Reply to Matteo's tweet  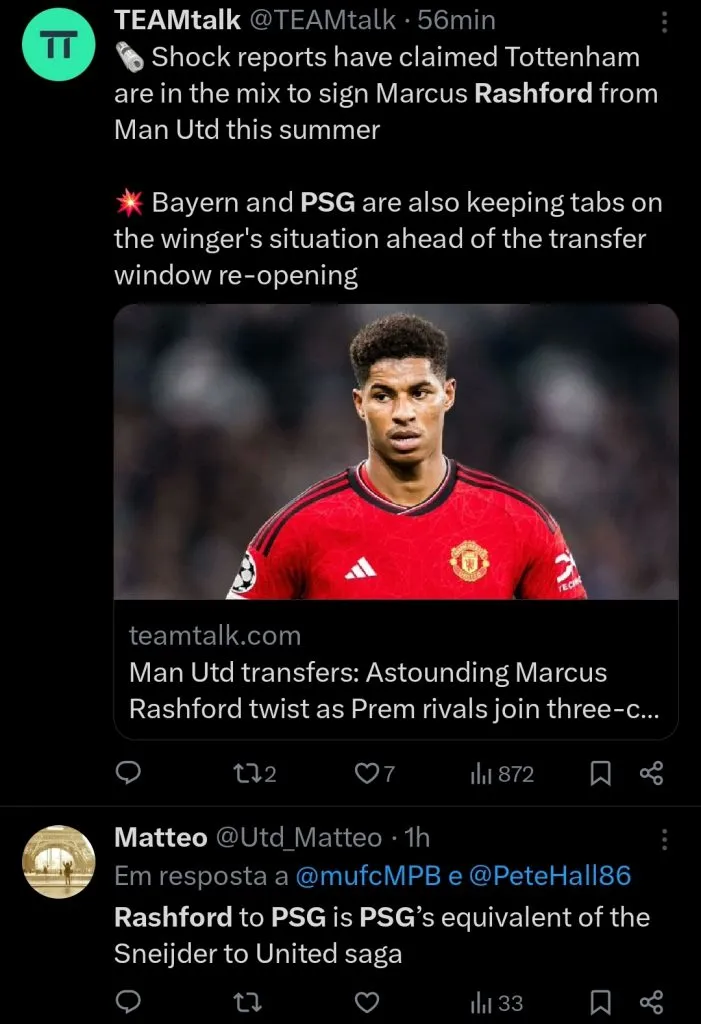tap(129, 1002)
